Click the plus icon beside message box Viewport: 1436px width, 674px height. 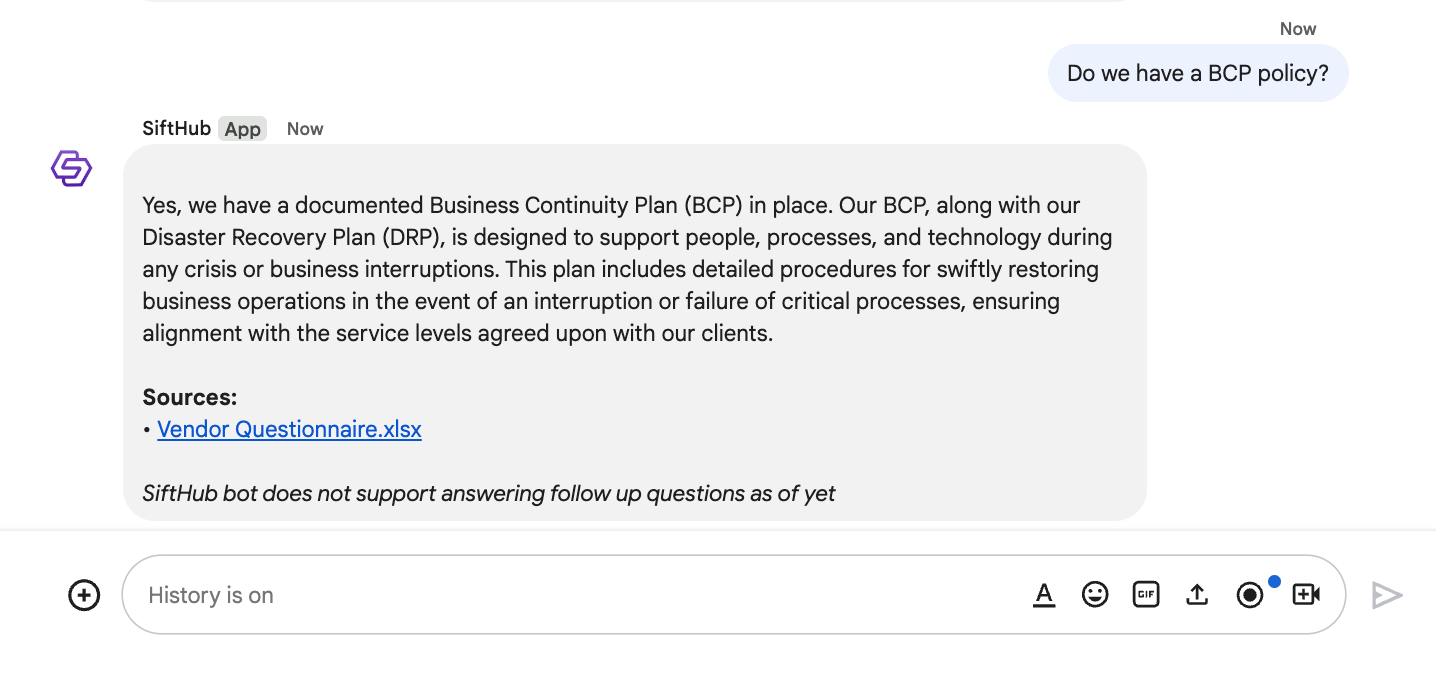[x=84, y=595]
